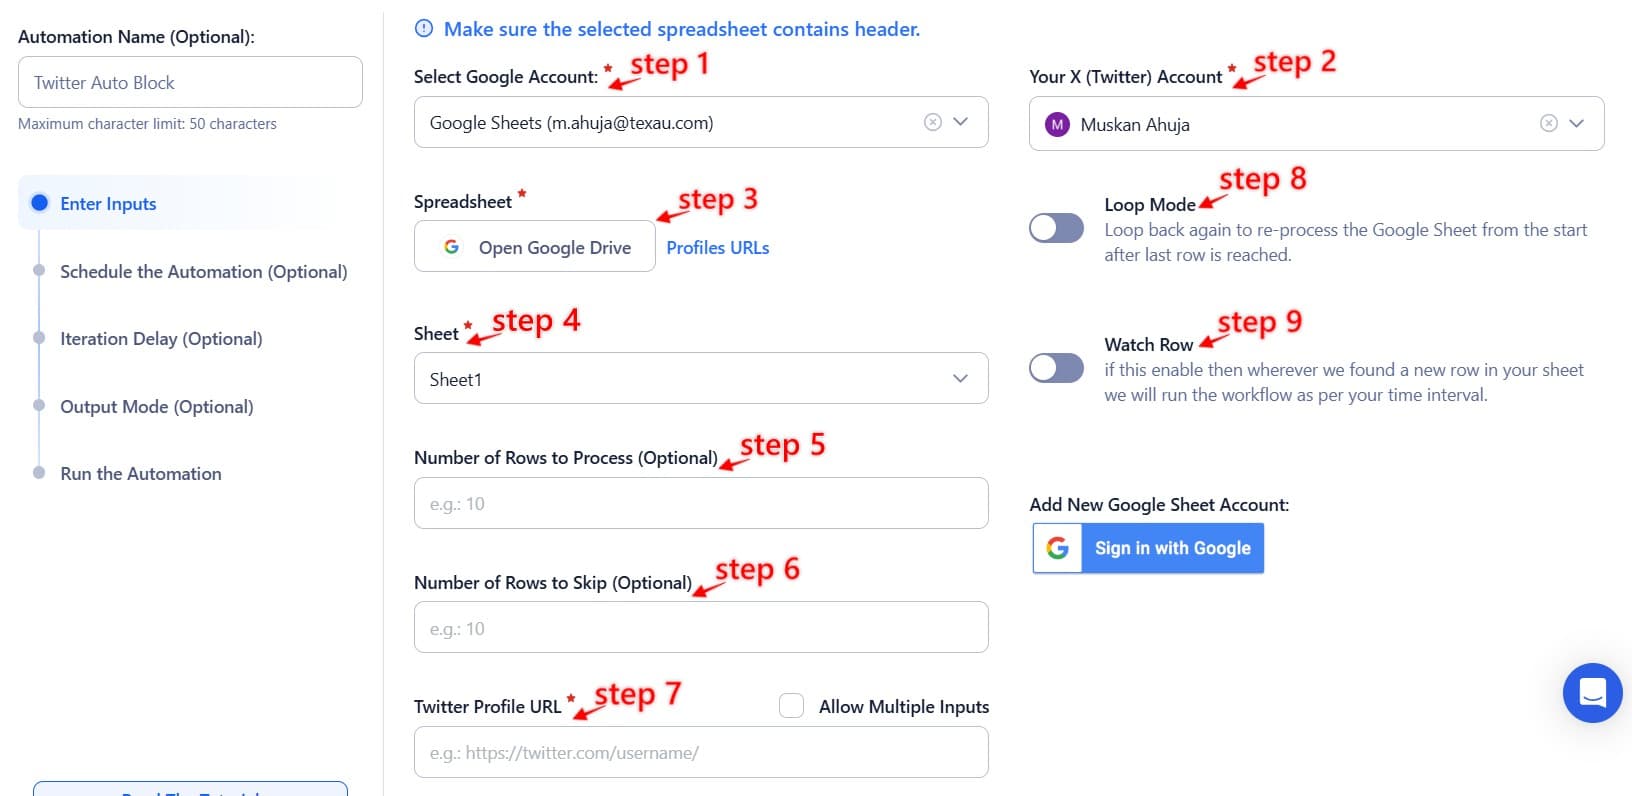Viewport: 1632px width, 796px height.
Task: Turn on the Watch Row toggle
Action: (x=1056, y=368)
